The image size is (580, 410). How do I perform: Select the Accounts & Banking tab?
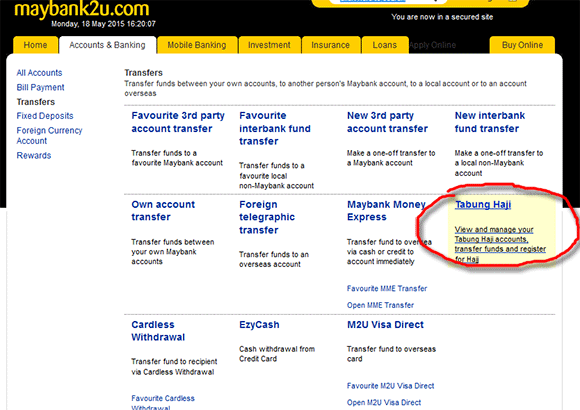107,45
